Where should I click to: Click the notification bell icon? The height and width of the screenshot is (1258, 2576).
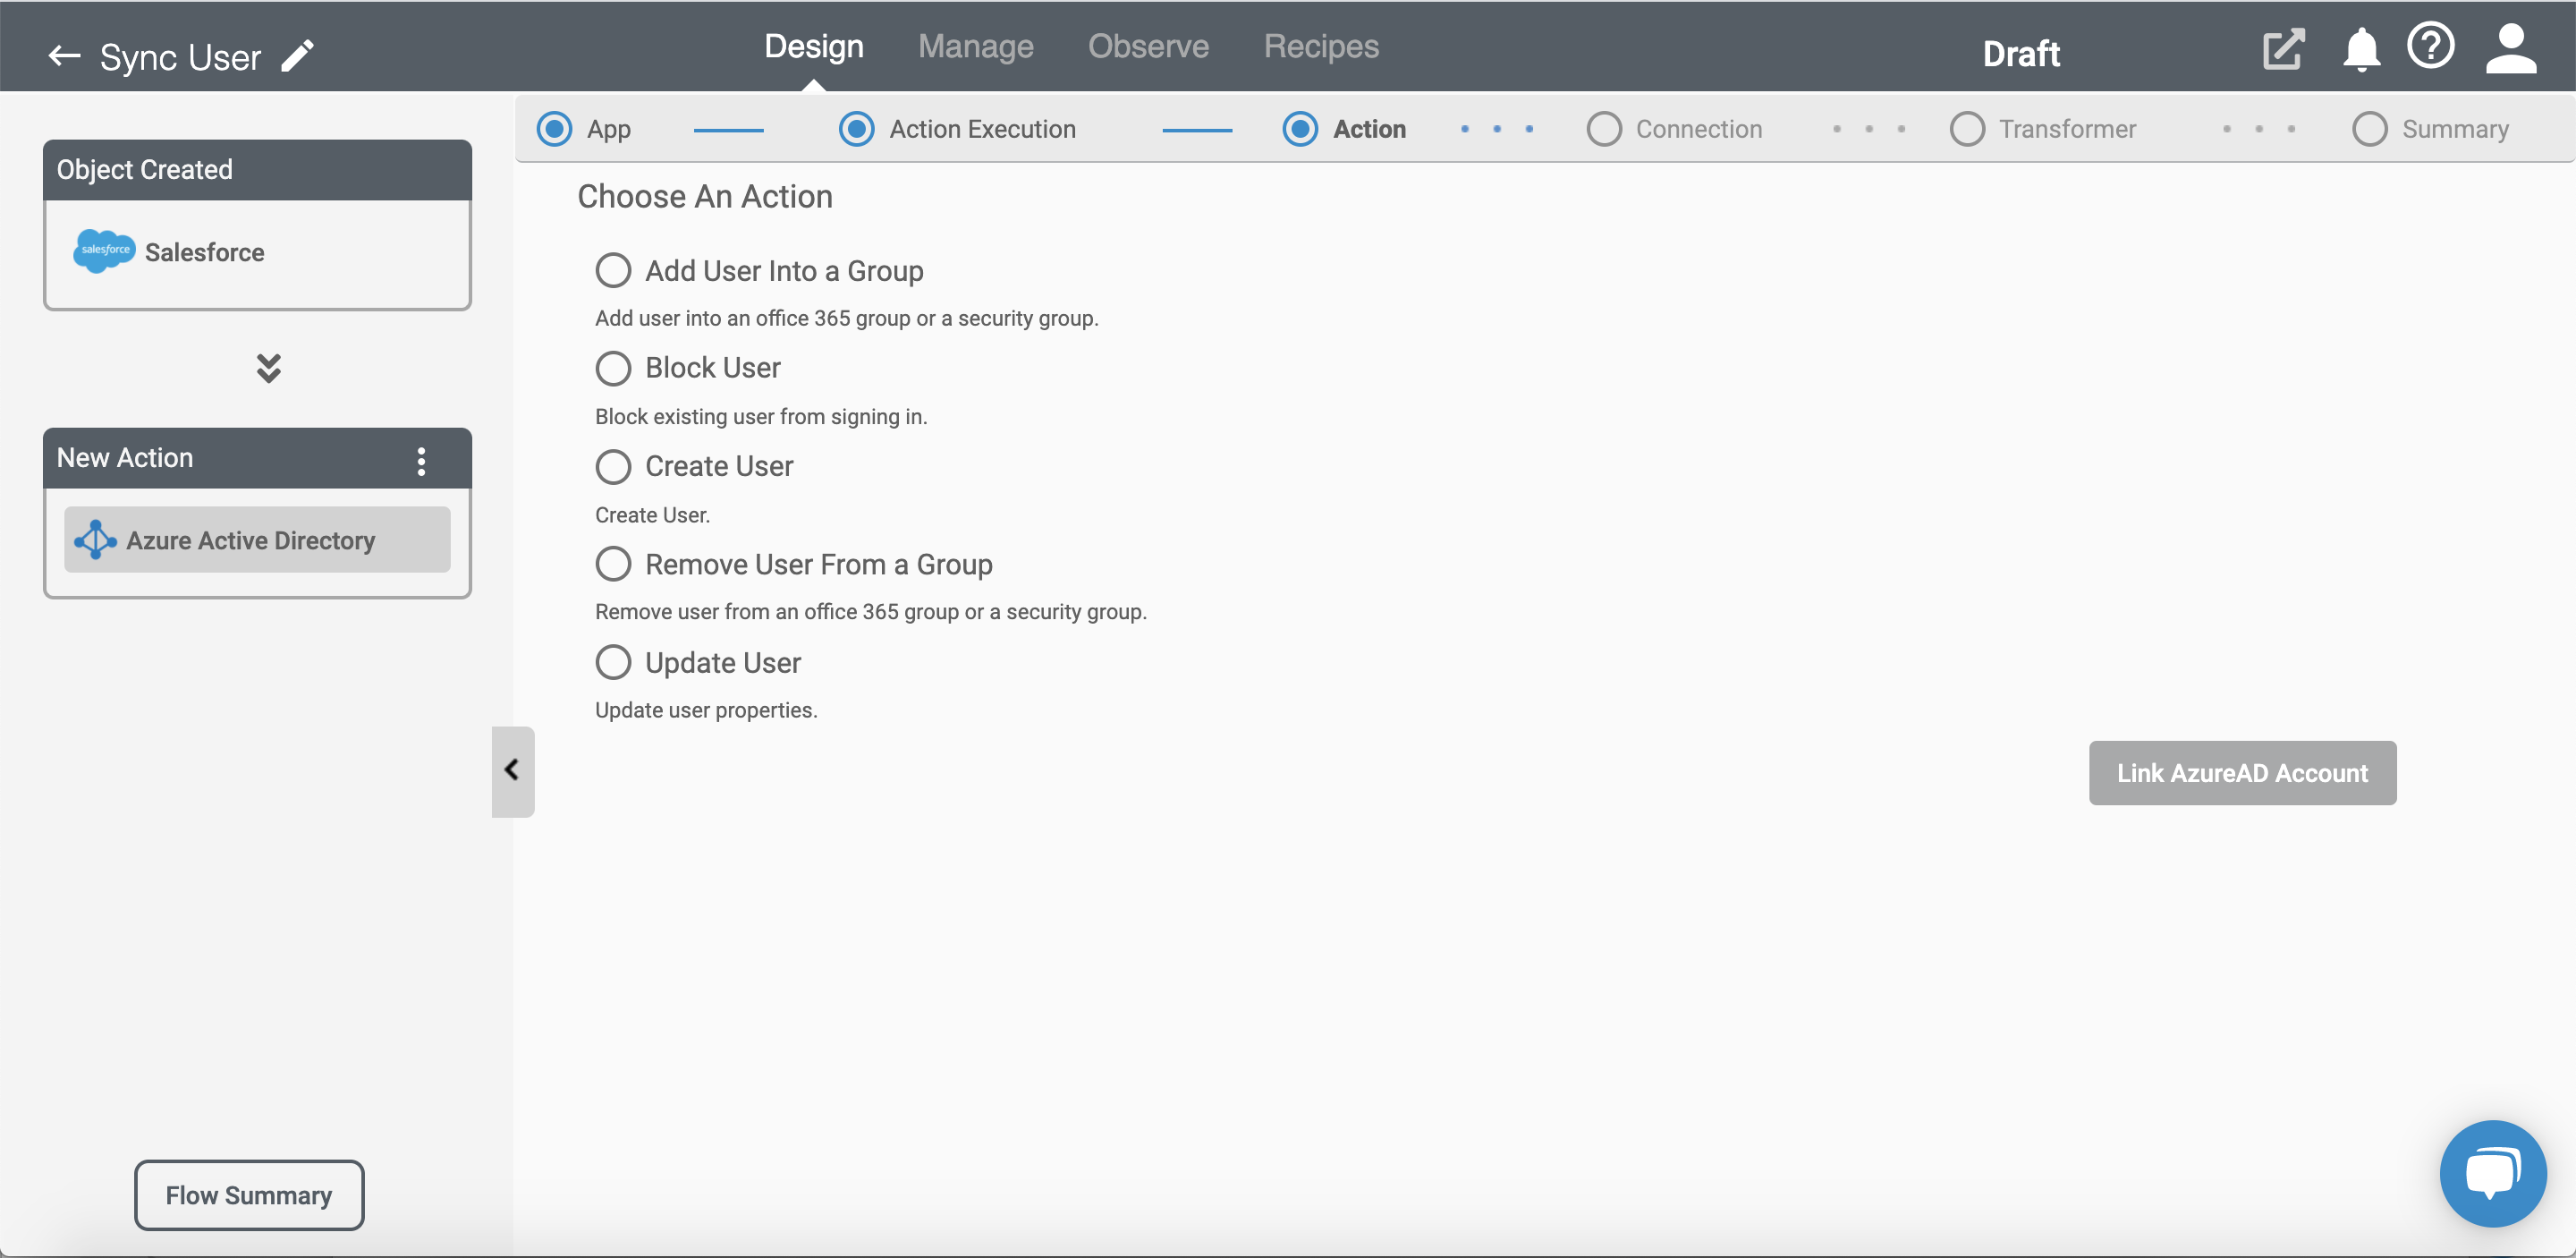(x=2364, y=55)
